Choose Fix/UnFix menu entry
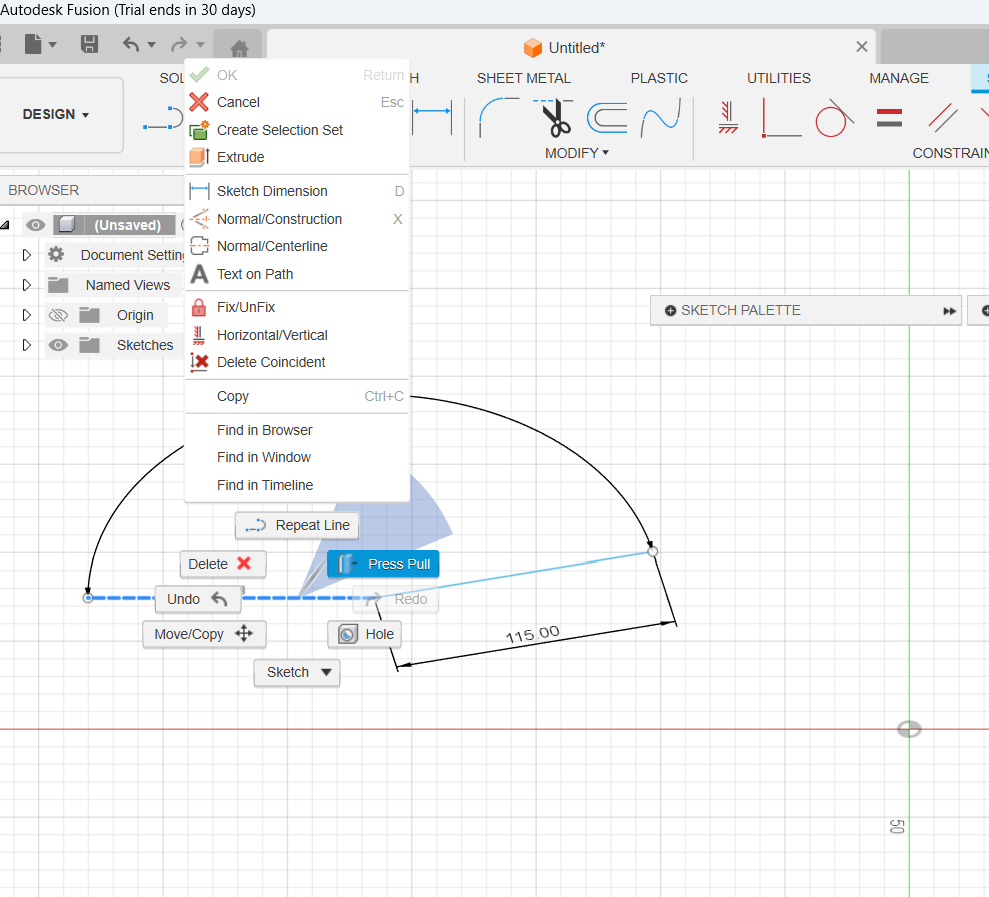Viewport: 989px width, 897px height. coord(296,307)
